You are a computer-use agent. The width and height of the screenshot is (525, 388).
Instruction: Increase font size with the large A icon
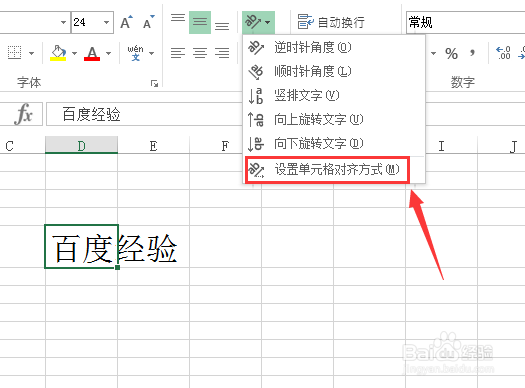[x=127, y=22]
